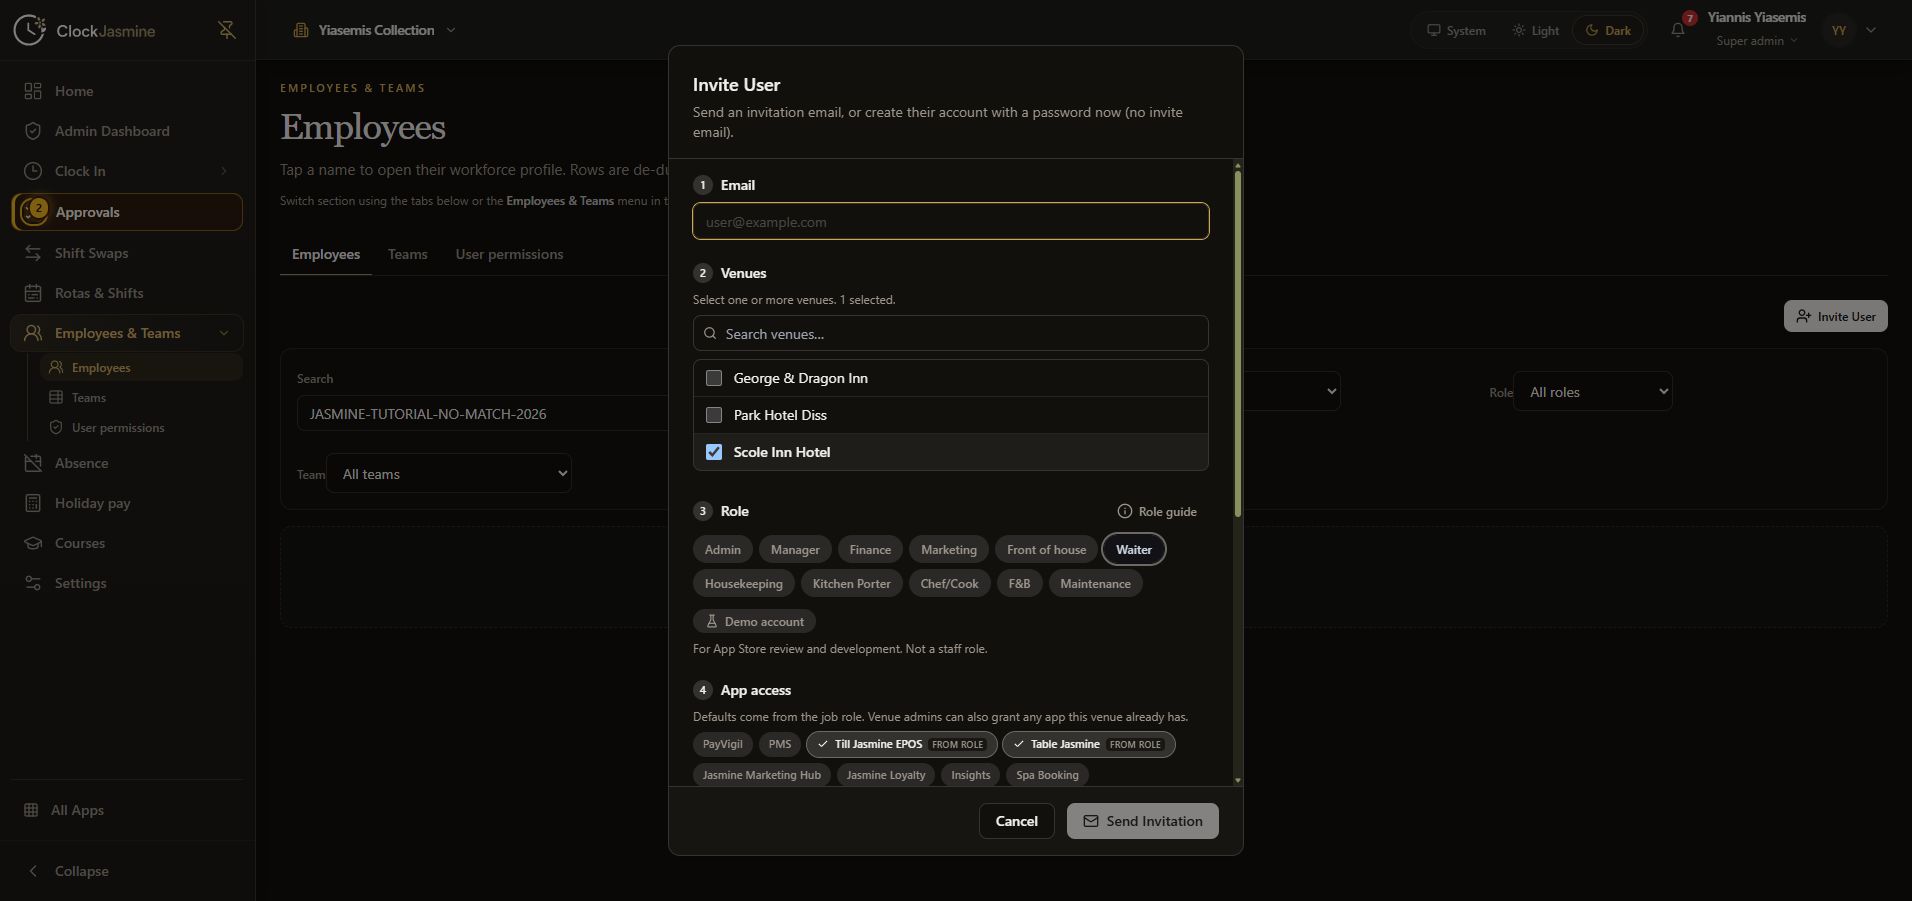Click the ClockJasmine logo icon

pos(30,30)
